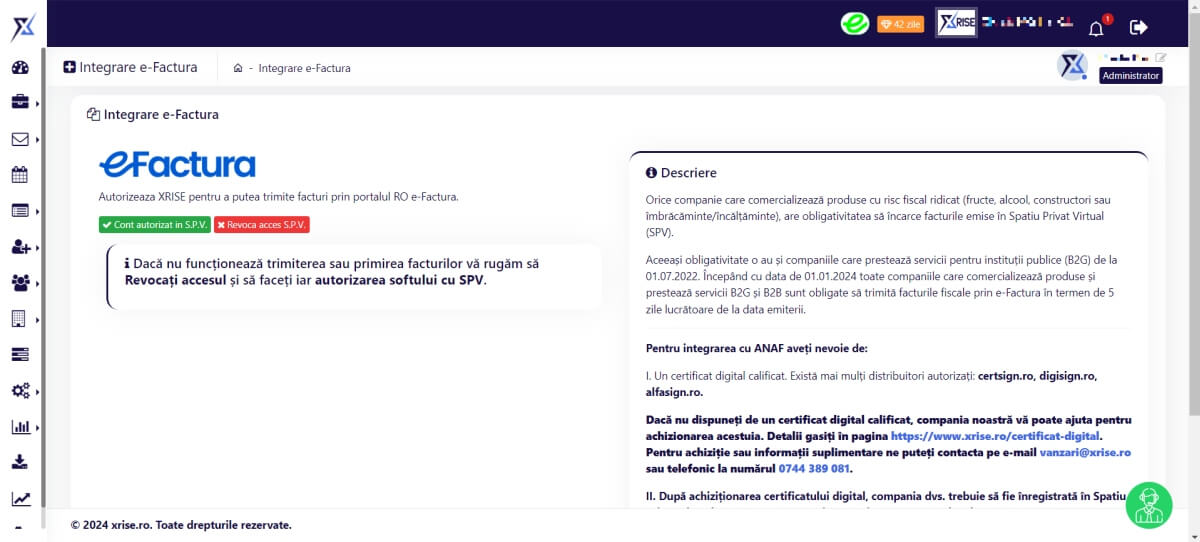The image size is (1200, 542).
Task: Click the edit pencil icon next to username
Action: (x=1160, y=57)
